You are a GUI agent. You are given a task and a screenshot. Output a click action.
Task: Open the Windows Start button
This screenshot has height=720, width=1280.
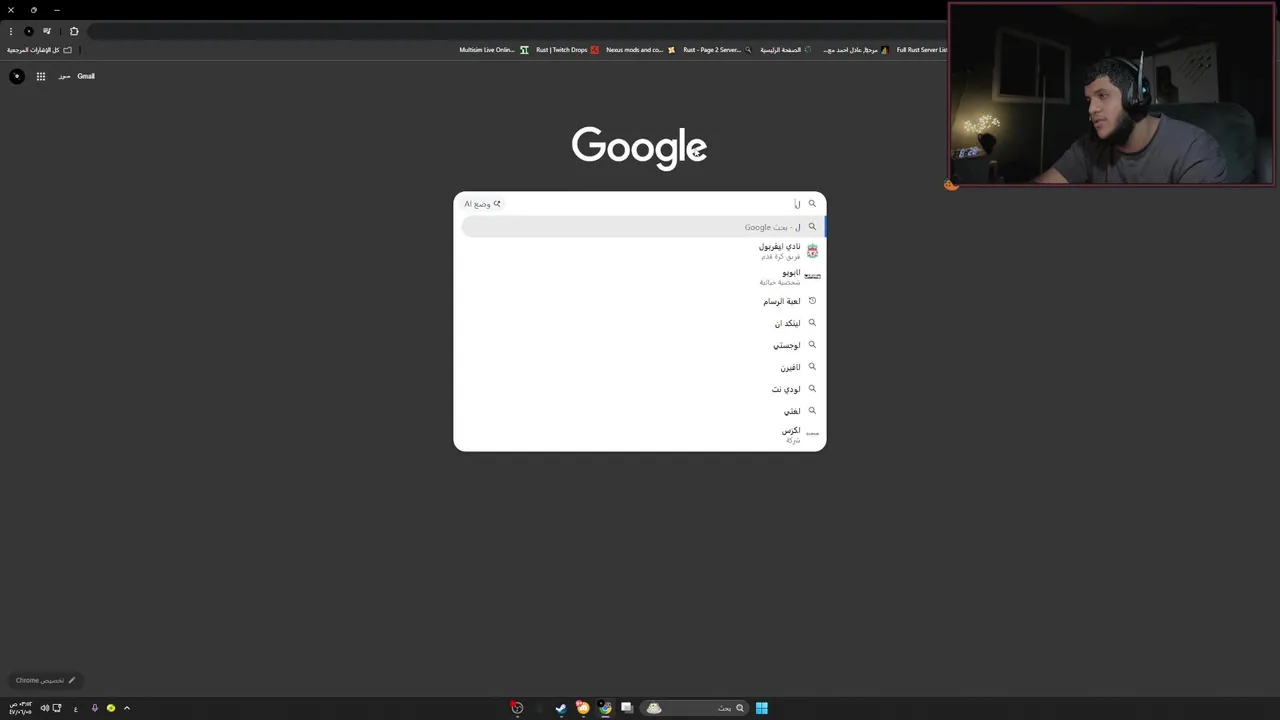[762, 708]
